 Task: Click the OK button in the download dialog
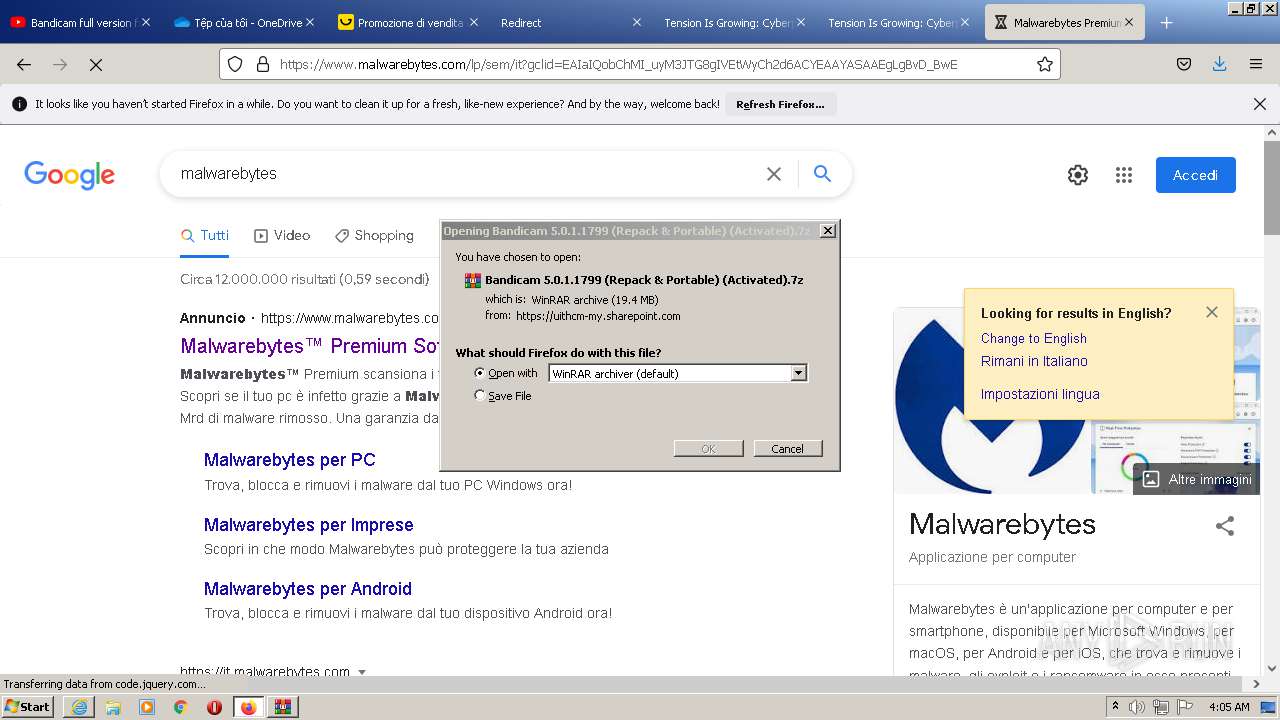click(x=709, y=448)
